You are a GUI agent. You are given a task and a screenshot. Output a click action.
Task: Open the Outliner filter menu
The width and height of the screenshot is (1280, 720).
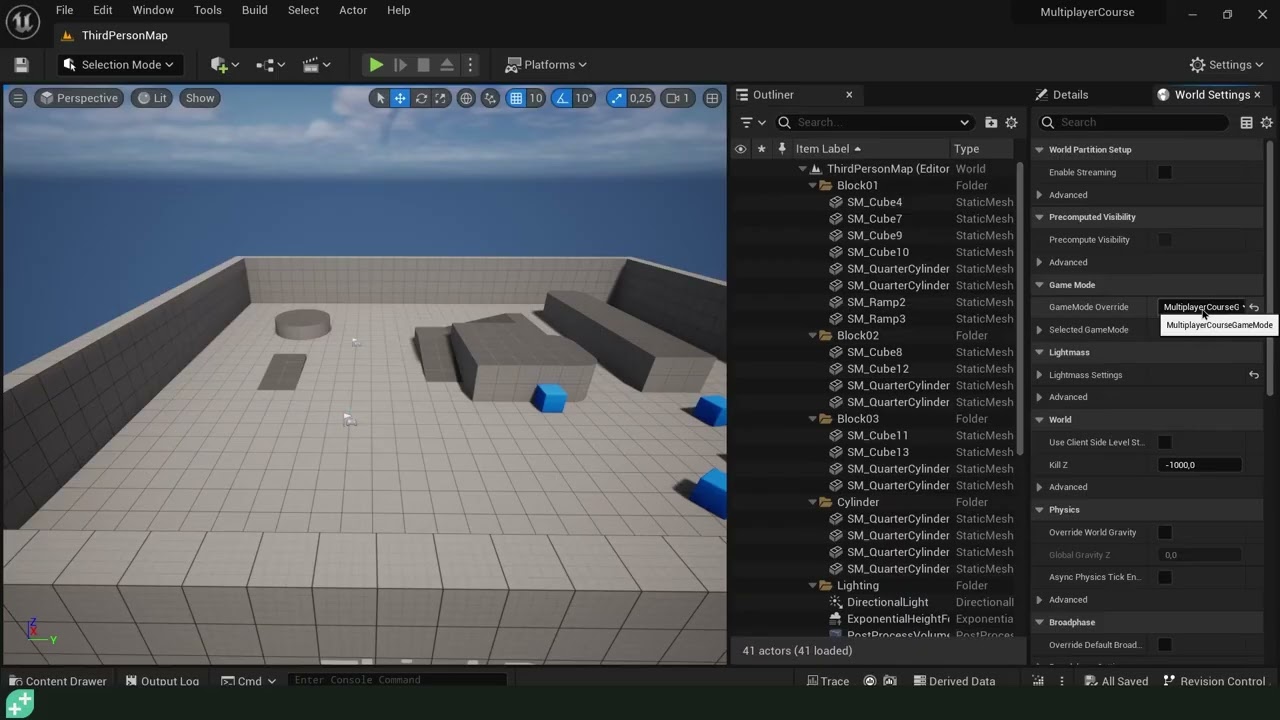pyautogui.click(x=752, y=122)
